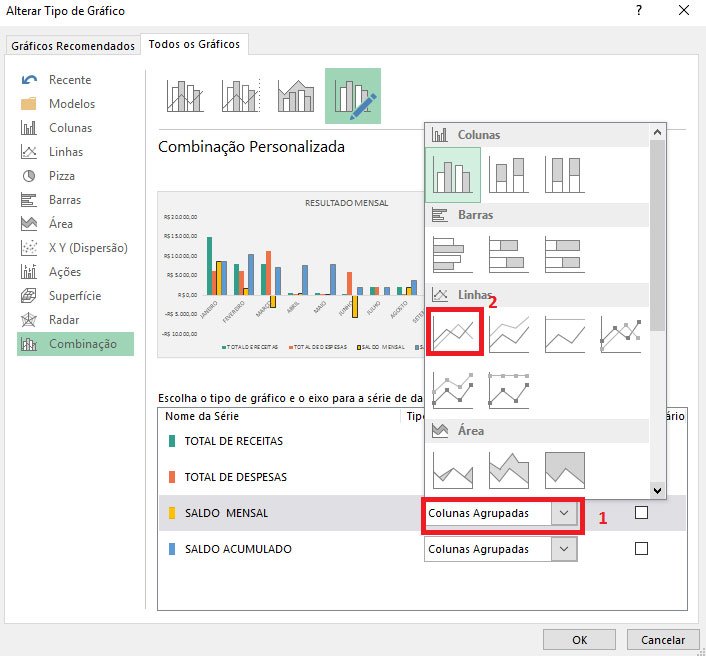The image size is (706, 656).
Task: Select the Clustered Bar chart icon
Action: [x=453, y=254]
